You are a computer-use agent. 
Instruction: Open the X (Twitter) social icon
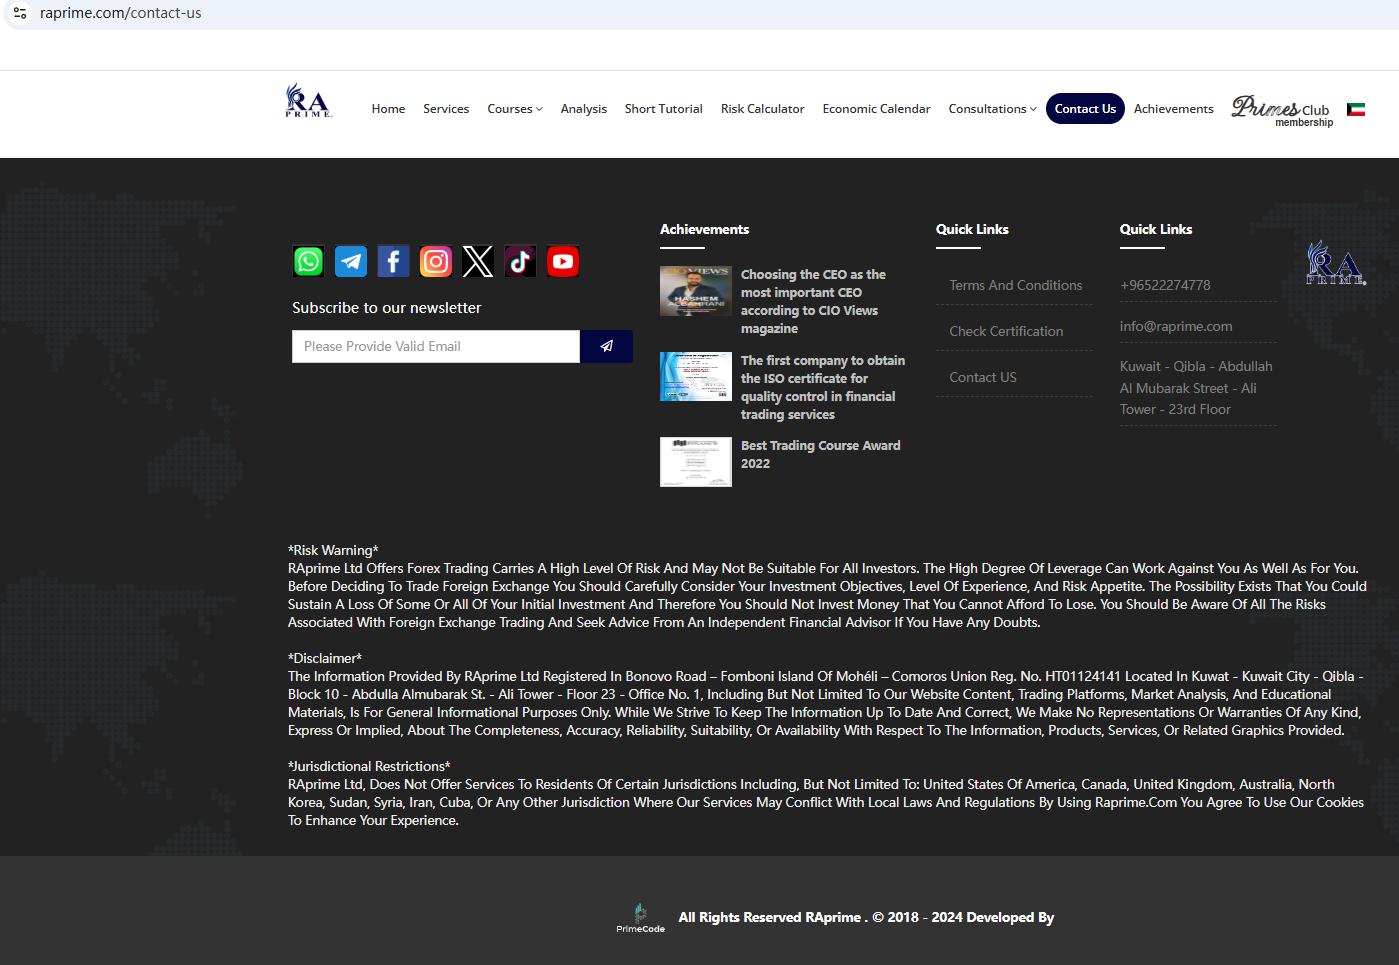(478, 261)
